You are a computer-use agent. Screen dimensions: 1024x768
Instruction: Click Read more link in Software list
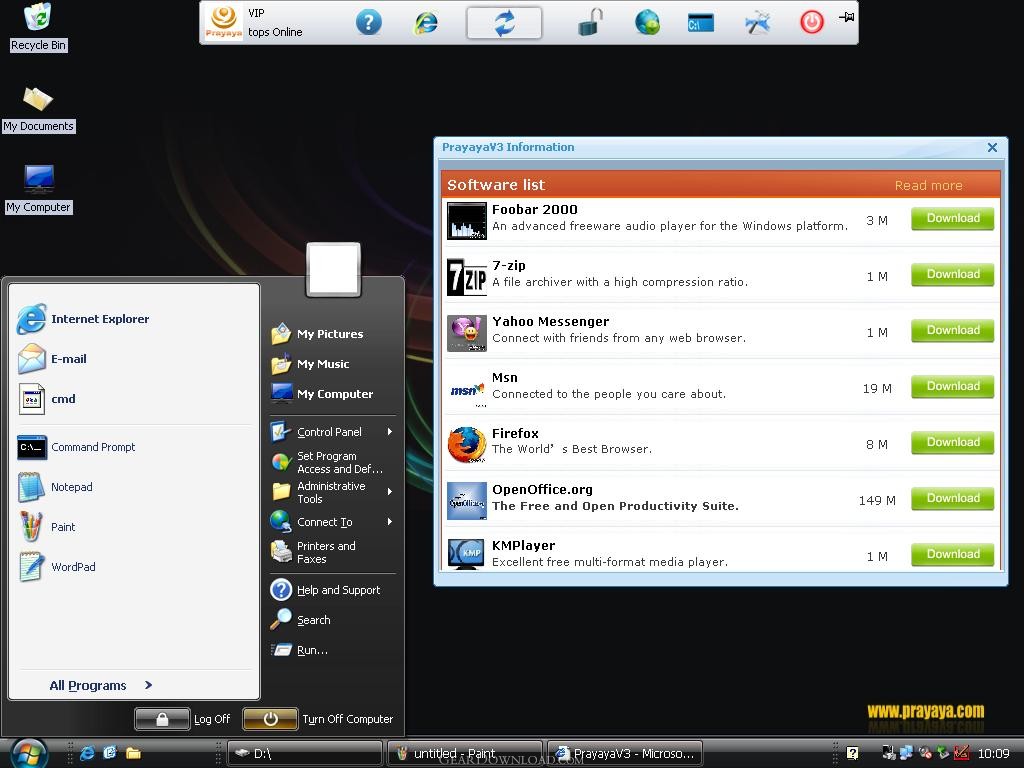(928, 185)
